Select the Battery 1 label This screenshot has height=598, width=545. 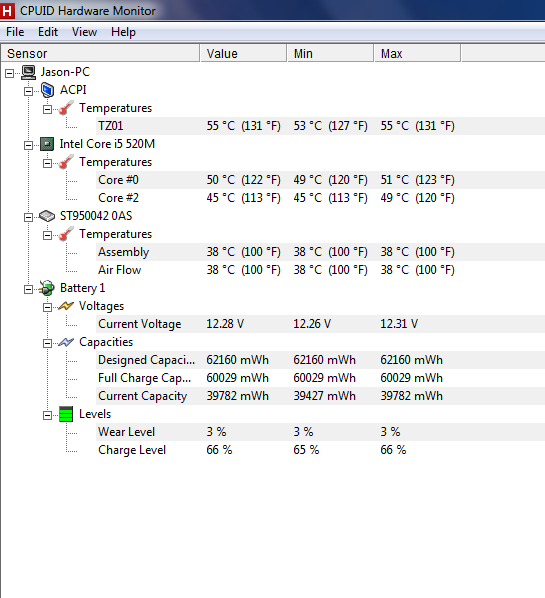point(82,288)
